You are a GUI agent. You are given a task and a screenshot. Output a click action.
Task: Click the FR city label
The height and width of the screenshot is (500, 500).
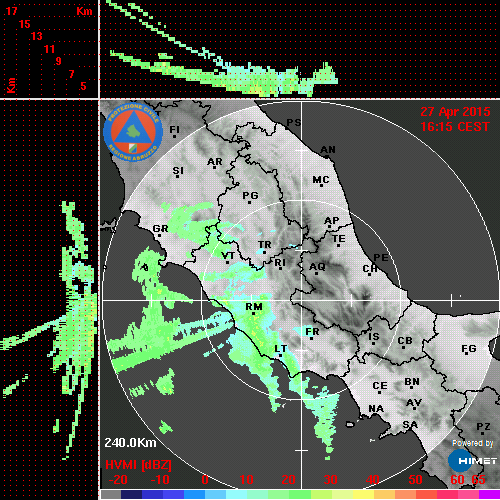click(312, 332)
